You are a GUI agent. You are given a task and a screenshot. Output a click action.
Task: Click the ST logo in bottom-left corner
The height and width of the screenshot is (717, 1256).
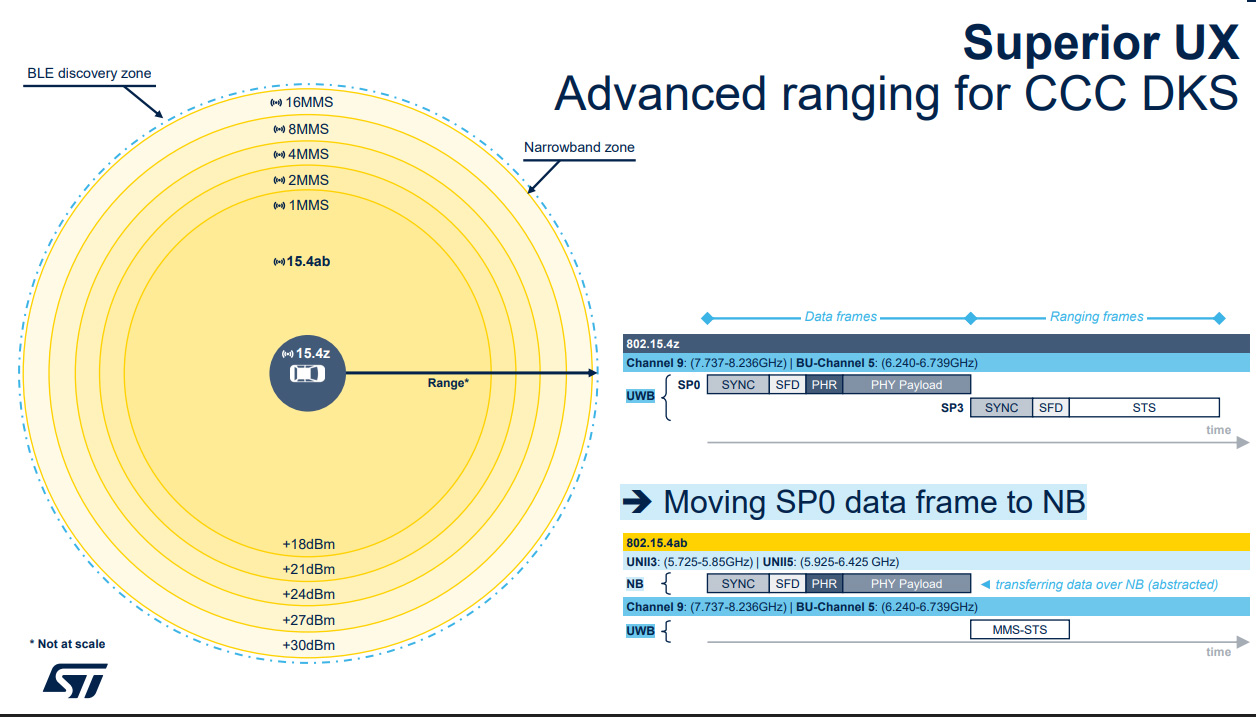point(74,681)
